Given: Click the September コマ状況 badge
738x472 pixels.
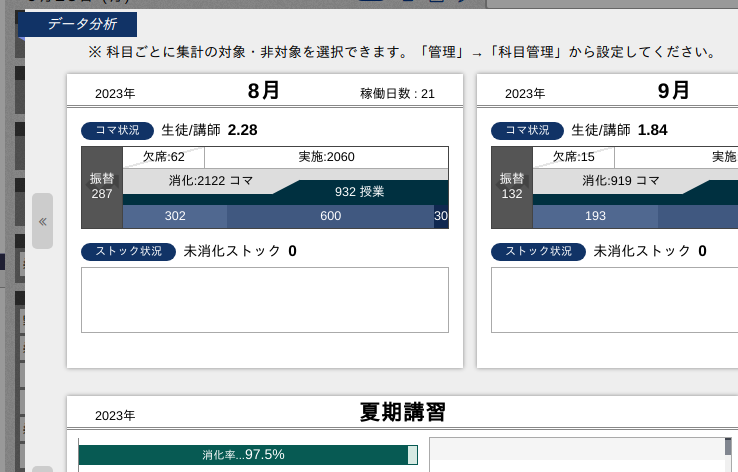Looking at the screenshot, I should pyautogui.click(x=527, y=130).
